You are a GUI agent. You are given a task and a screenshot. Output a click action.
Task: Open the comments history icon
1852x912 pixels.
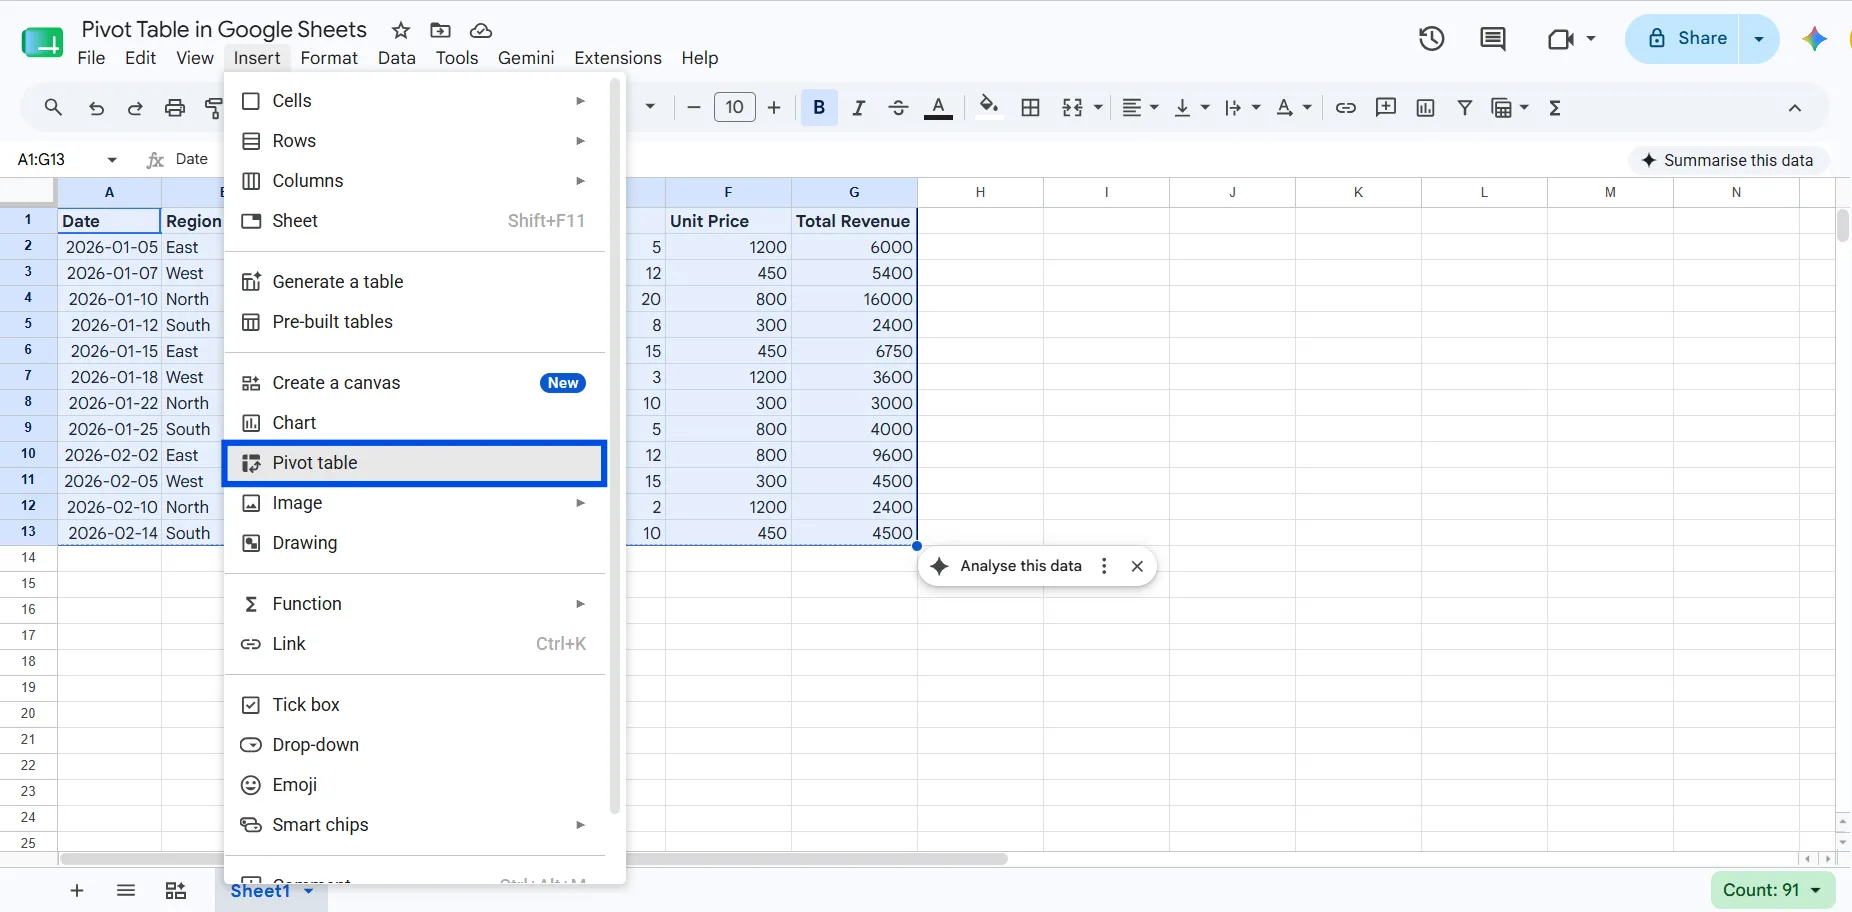[1493, 39]
